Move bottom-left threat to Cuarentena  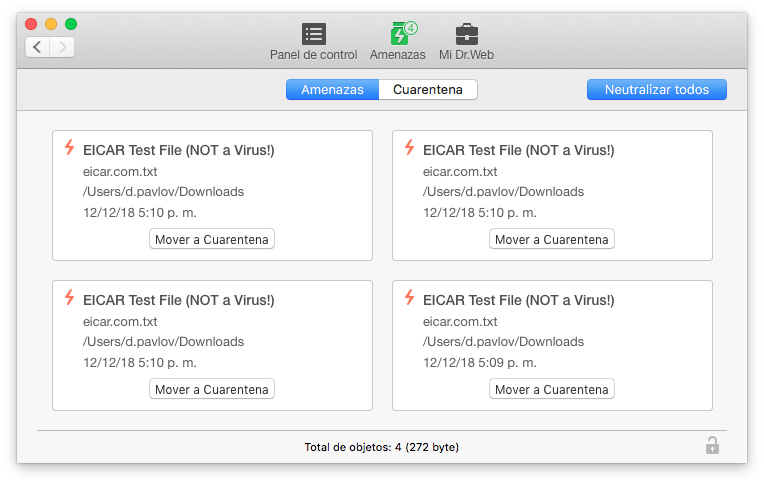click(x=212, y=389)
